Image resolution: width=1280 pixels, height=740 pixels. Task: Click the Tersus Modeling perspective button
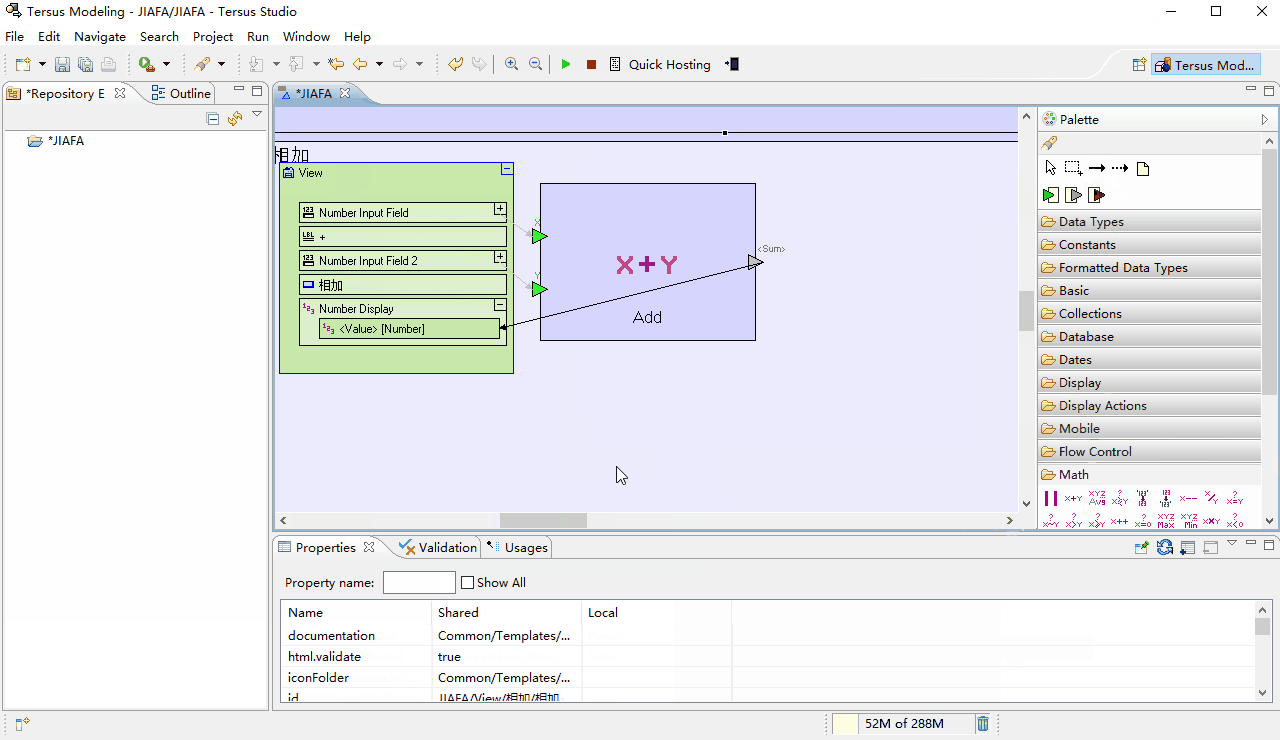point(1205,65)
